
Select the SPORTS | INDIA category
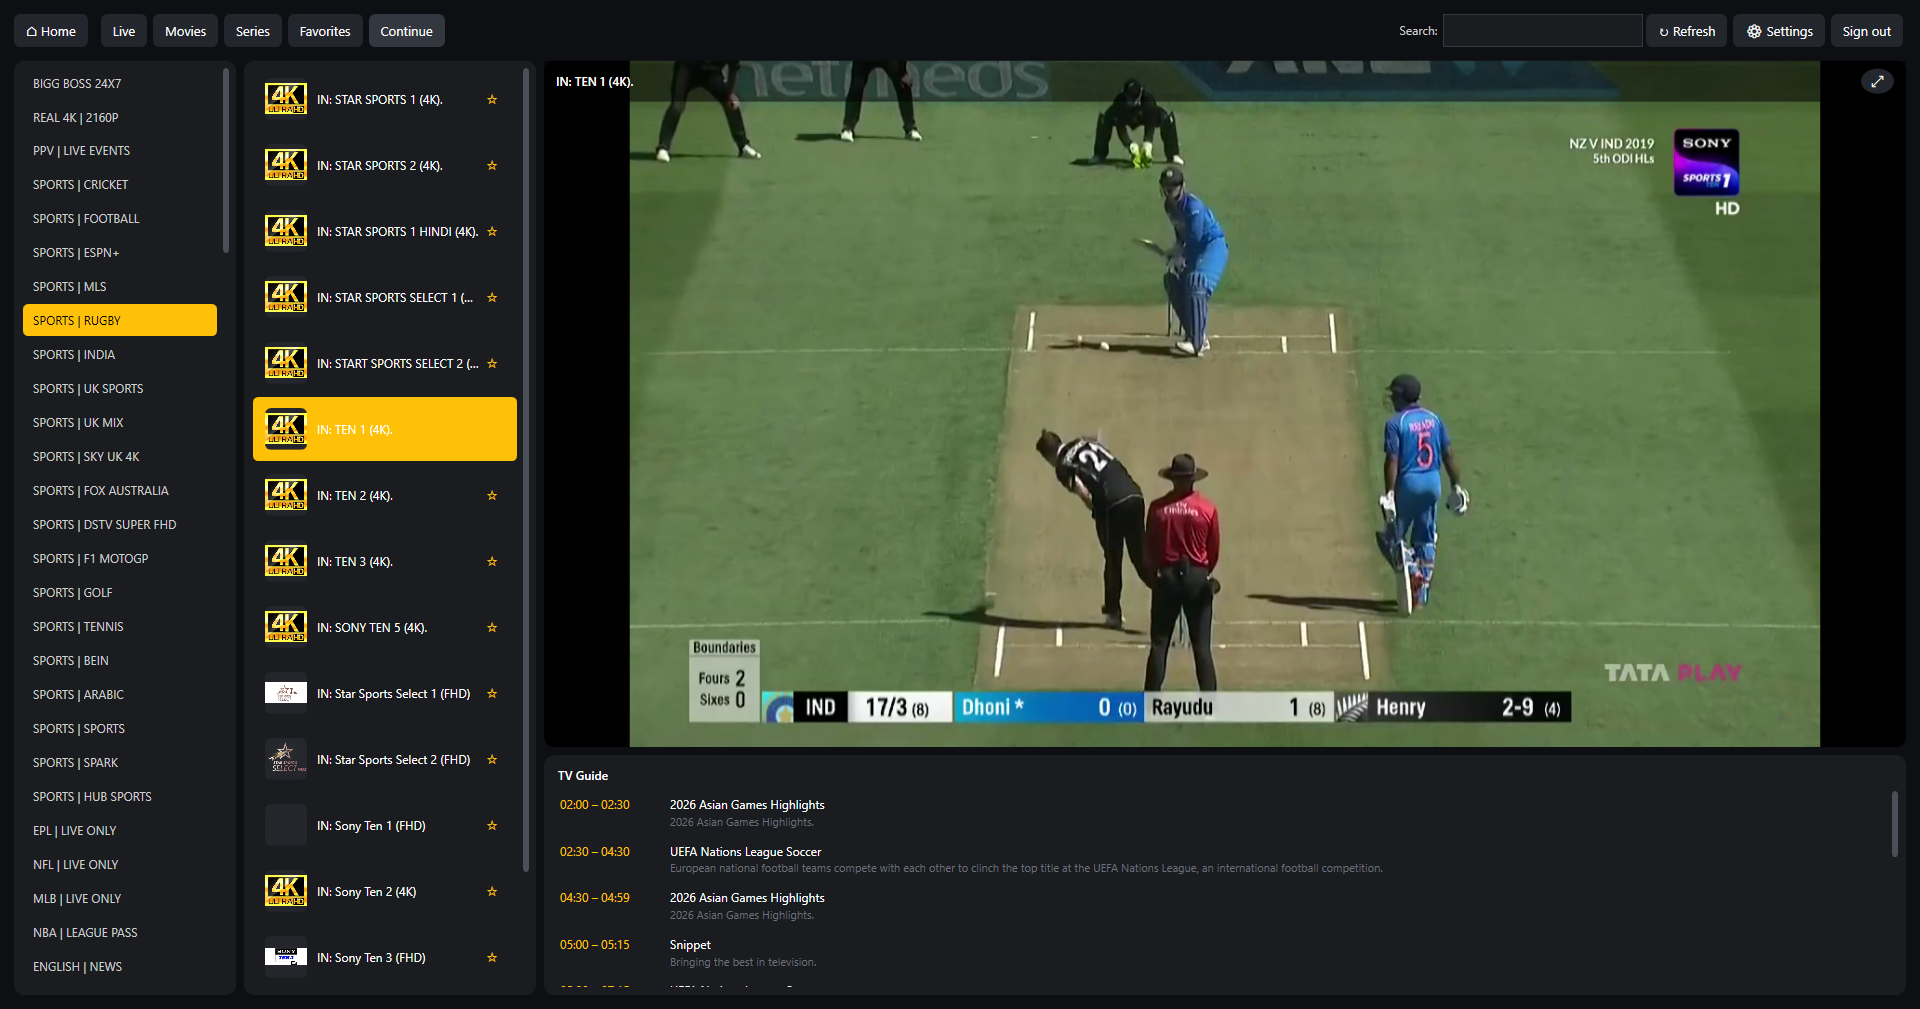pos(119,355)
